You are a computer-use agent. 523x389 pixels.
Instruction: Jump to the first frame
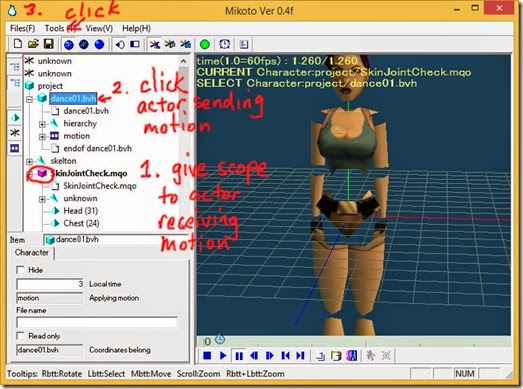285,356
